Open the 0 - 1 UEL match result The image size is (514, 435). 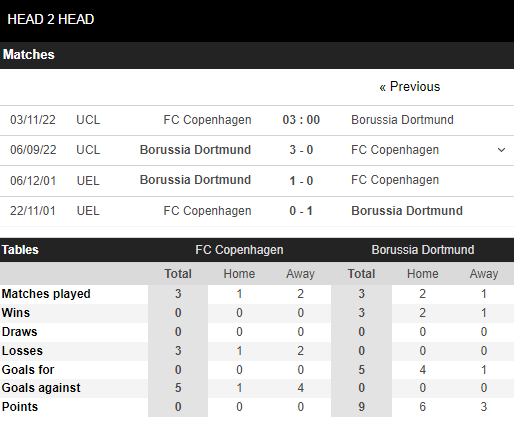[301, 211]
